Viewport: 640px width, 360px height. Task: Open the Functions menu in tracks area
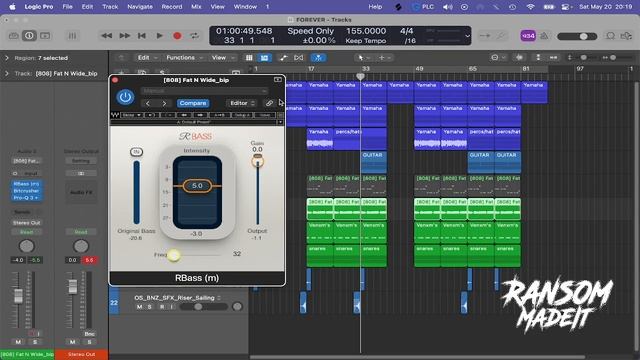(184, 58)
